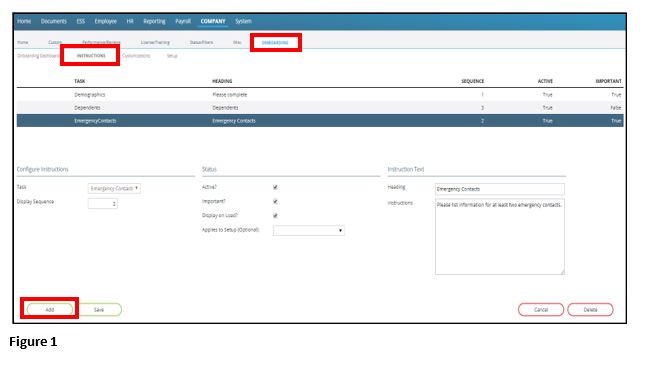
Task: Open the Status/Filters tab
Action: [201, 42]
